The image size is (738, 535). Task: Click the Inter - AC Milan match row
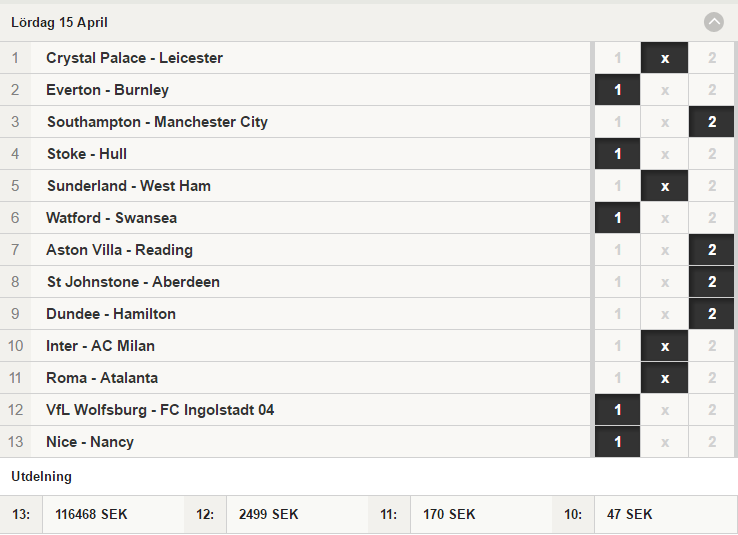(x=295, y=346)
